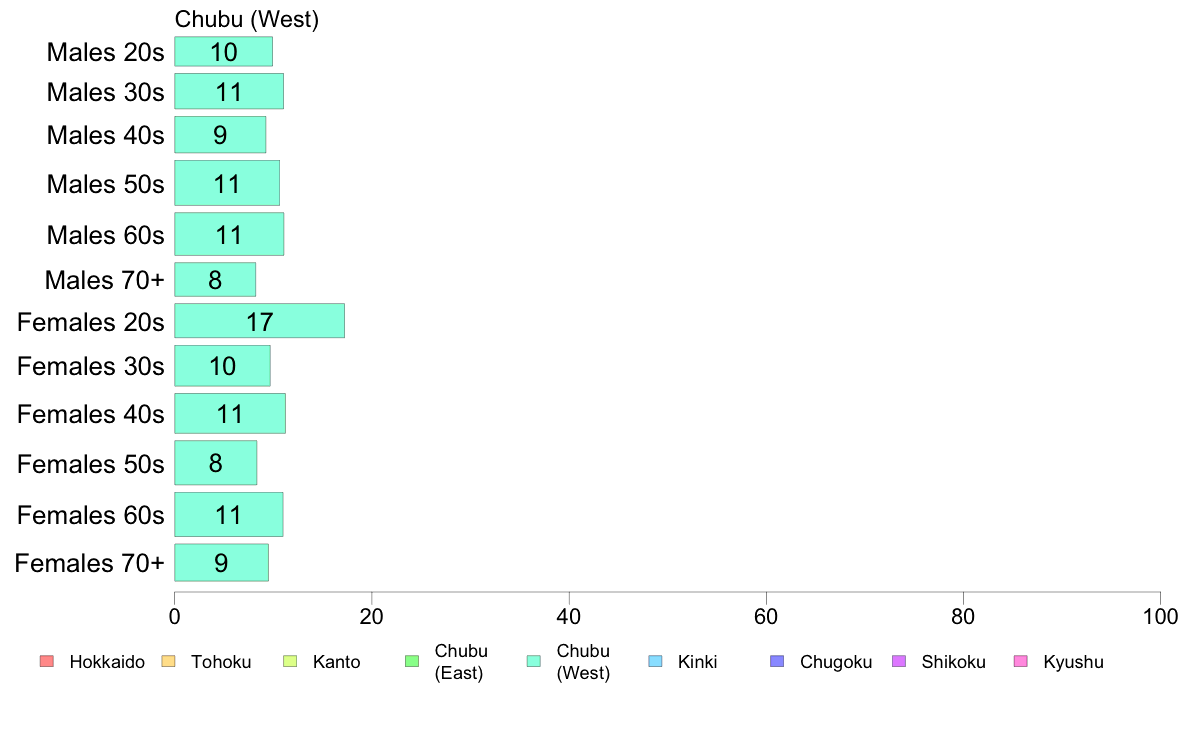Image resolution: width=1188 pixels, height=736 pixels.
Task: Click the 100 tick label on x-axis
Action: (x=1160, y=616)
